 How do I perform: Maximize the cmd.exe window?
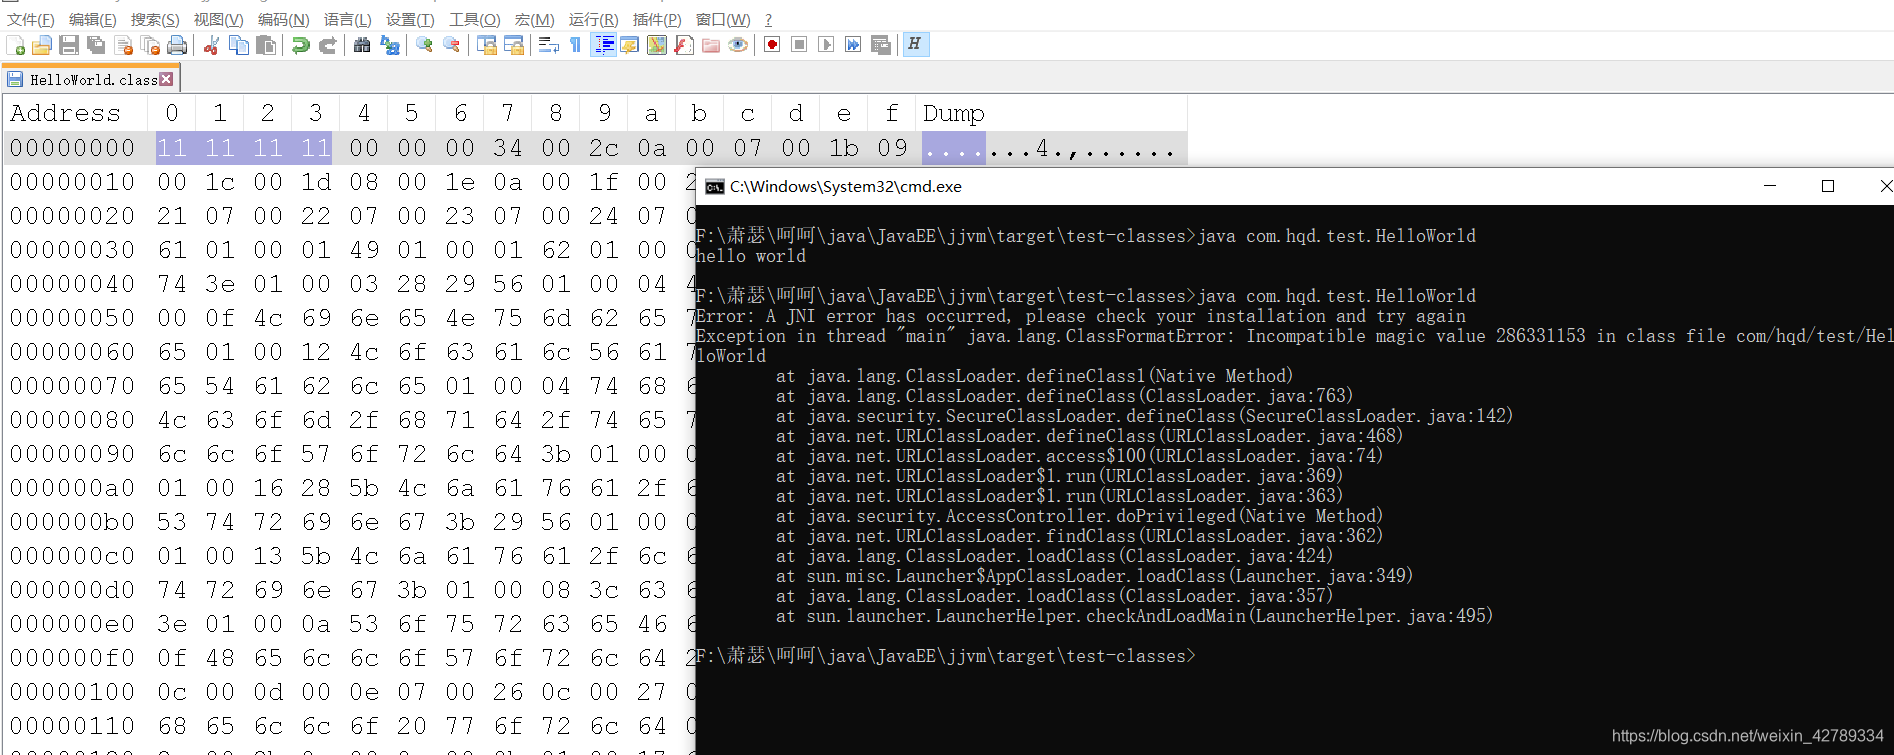pyautogui.click(x=1828, y=186)
